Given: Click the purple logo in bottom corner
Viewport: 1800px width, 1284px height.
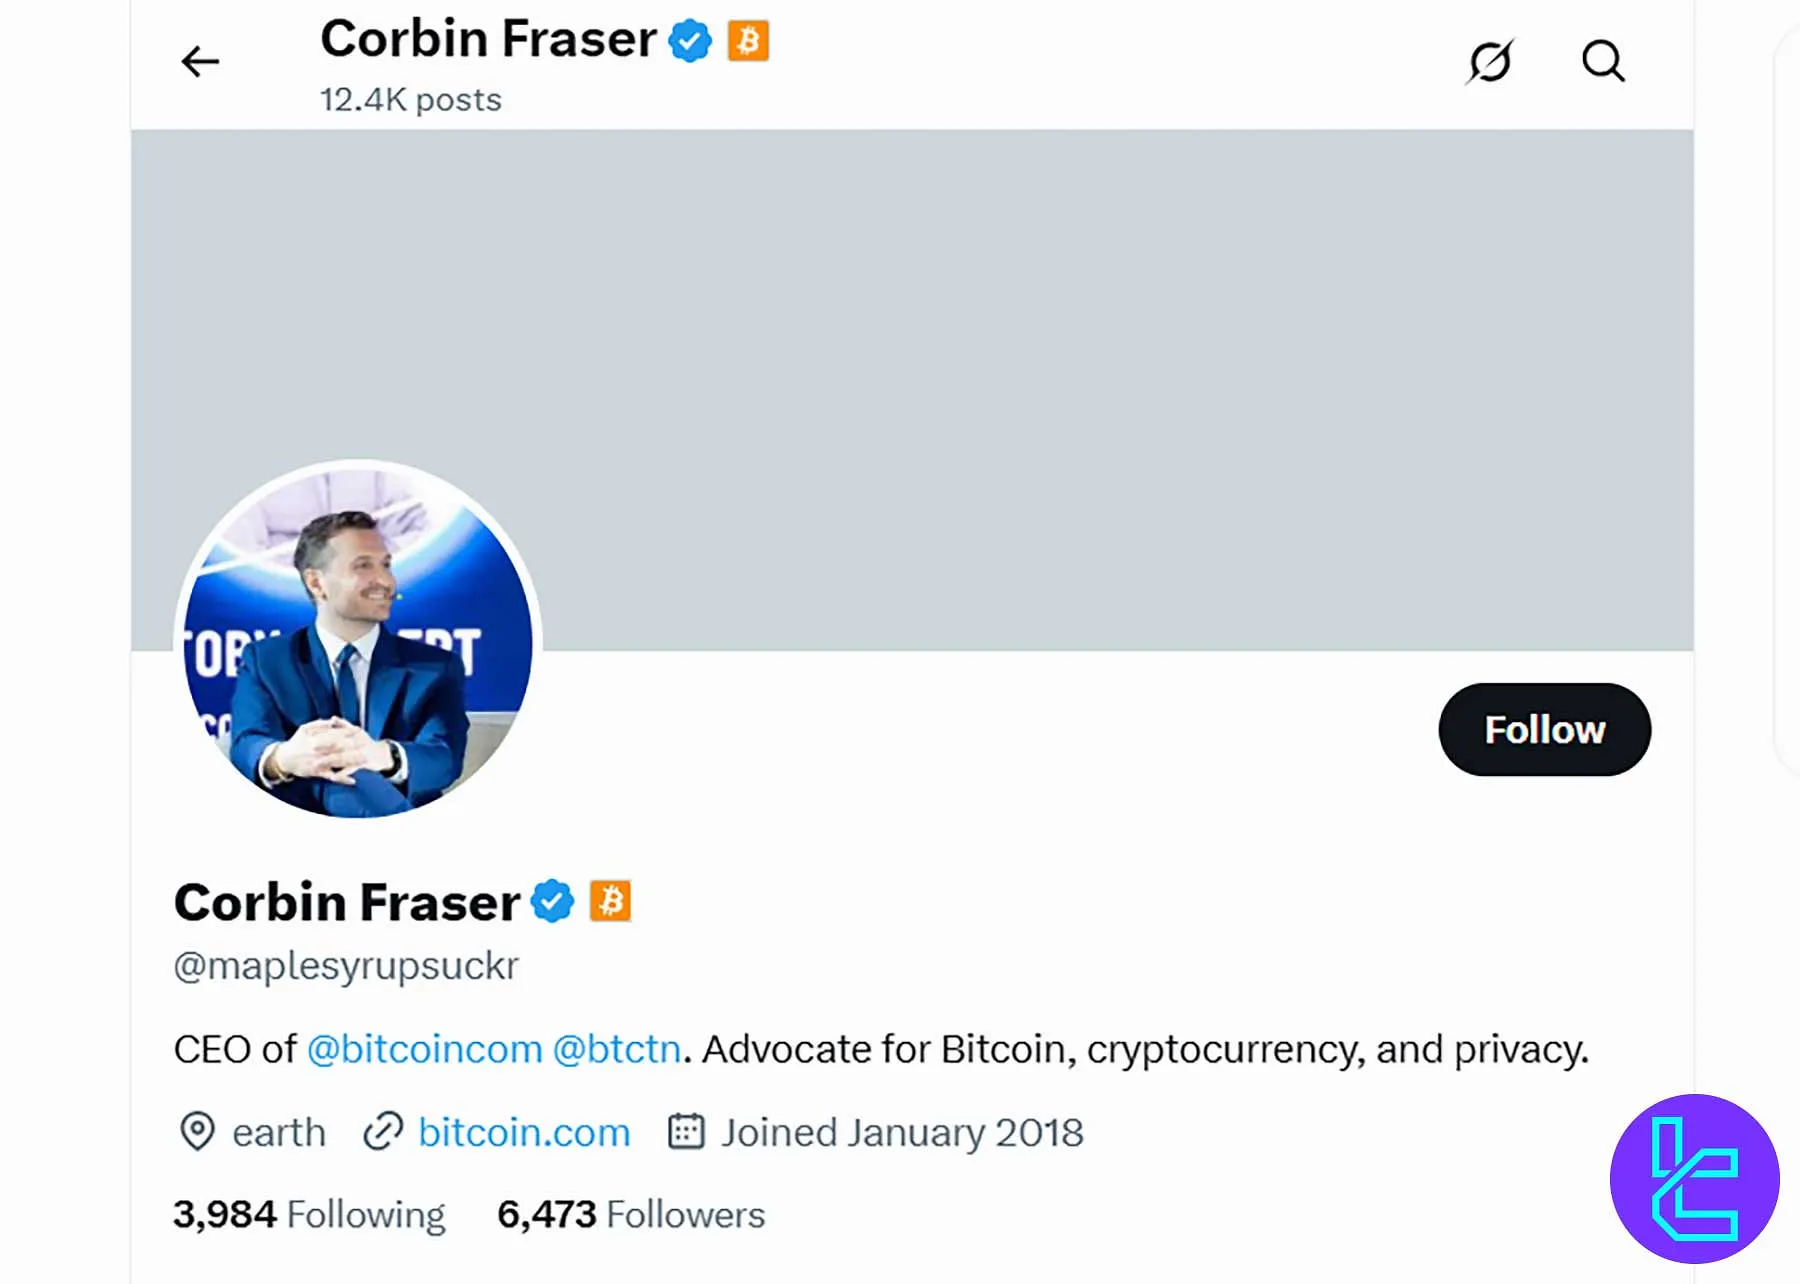Looking at the screenshot, I should (x=1694, y=1179).
